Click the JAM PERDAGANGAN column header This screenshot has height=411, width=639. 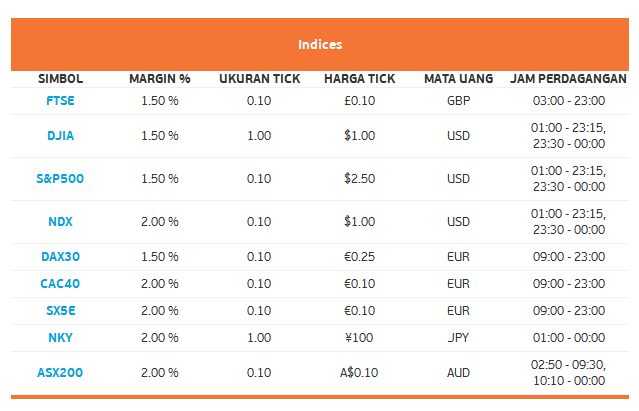[x=568, y=79]
